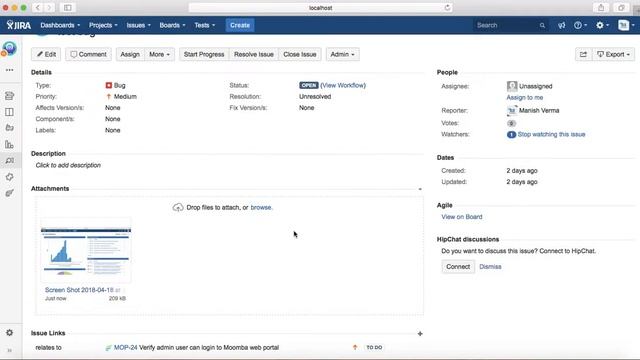The height and width of the screenshot is (360, 640).
Task: Open the screenshot attachment thumbnail
Action: 86,251
